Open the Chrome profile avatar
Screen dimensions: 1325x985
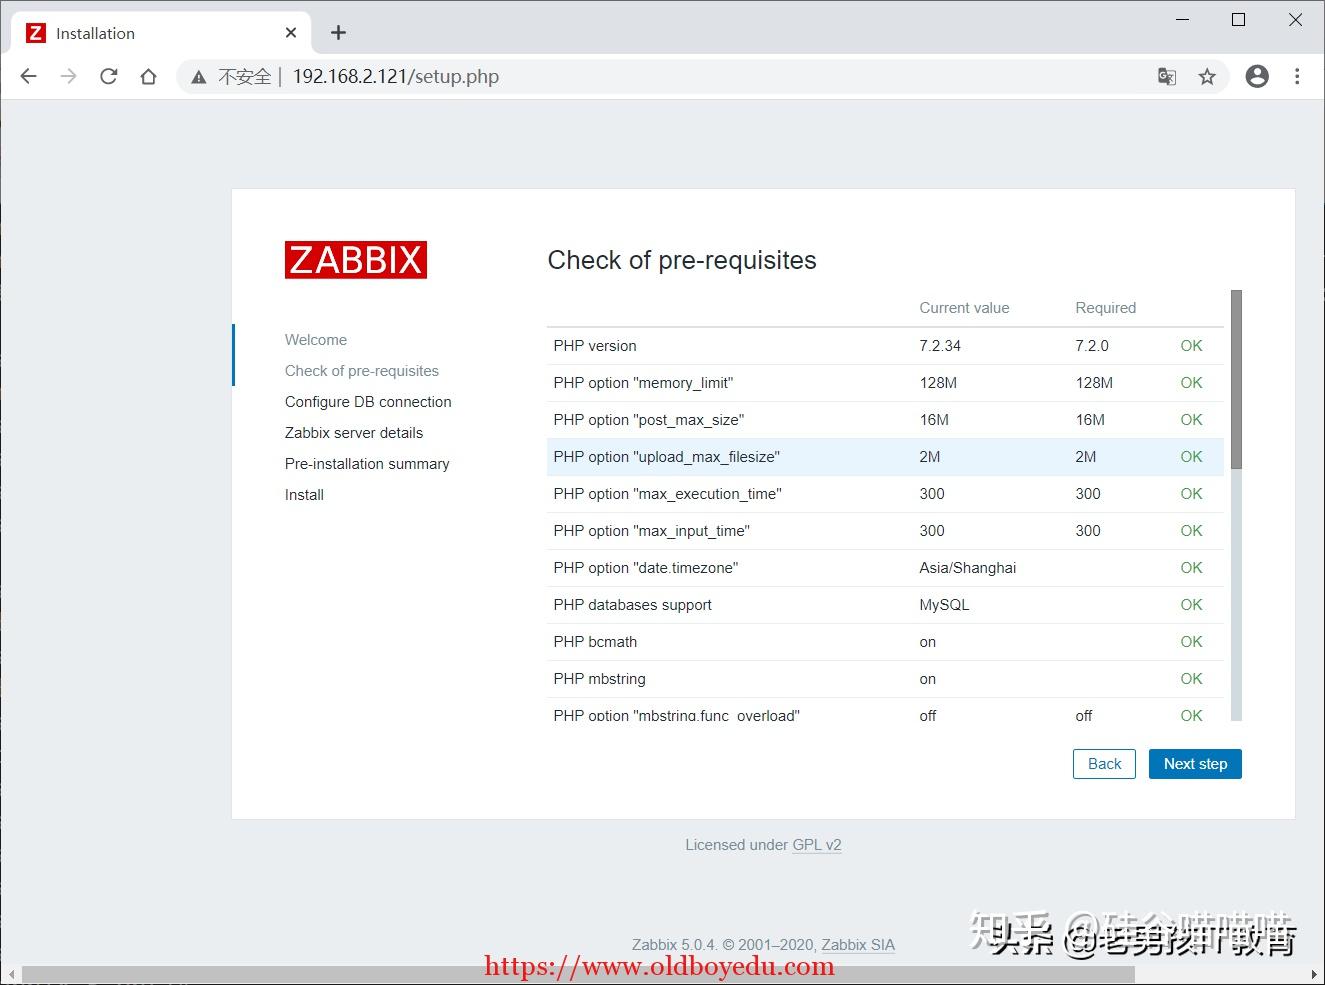[x=1257, y=76]
